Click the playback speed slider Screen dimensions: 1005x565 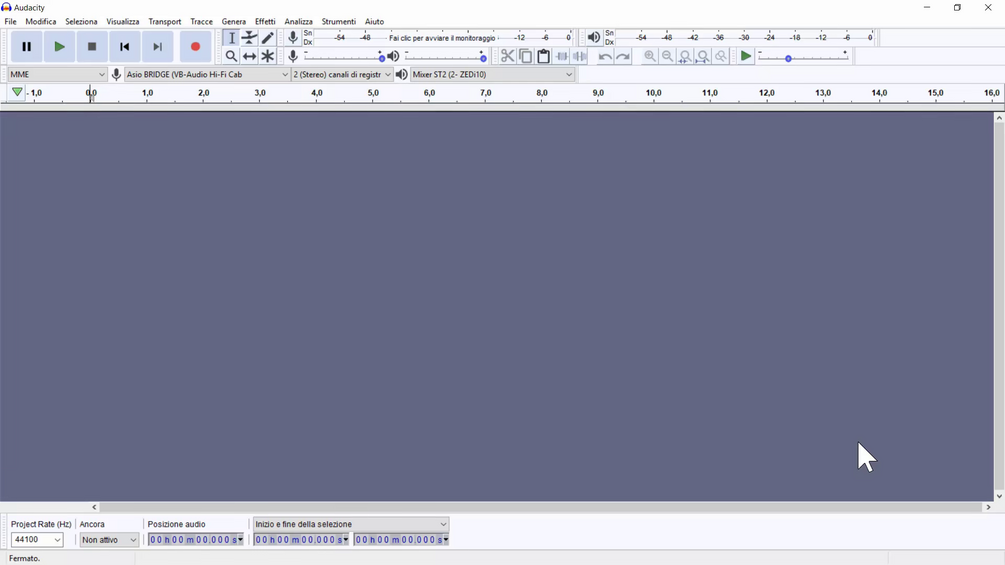point(803,58)
